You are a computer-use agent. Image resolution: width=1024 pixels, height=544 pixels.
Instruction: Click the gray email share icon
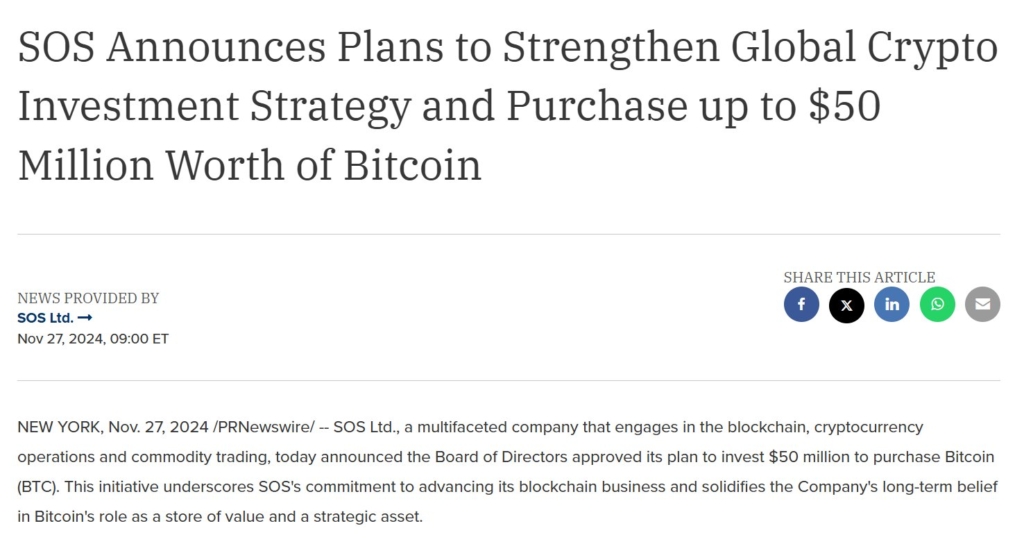pyautogui.click(x=982, y=305)
